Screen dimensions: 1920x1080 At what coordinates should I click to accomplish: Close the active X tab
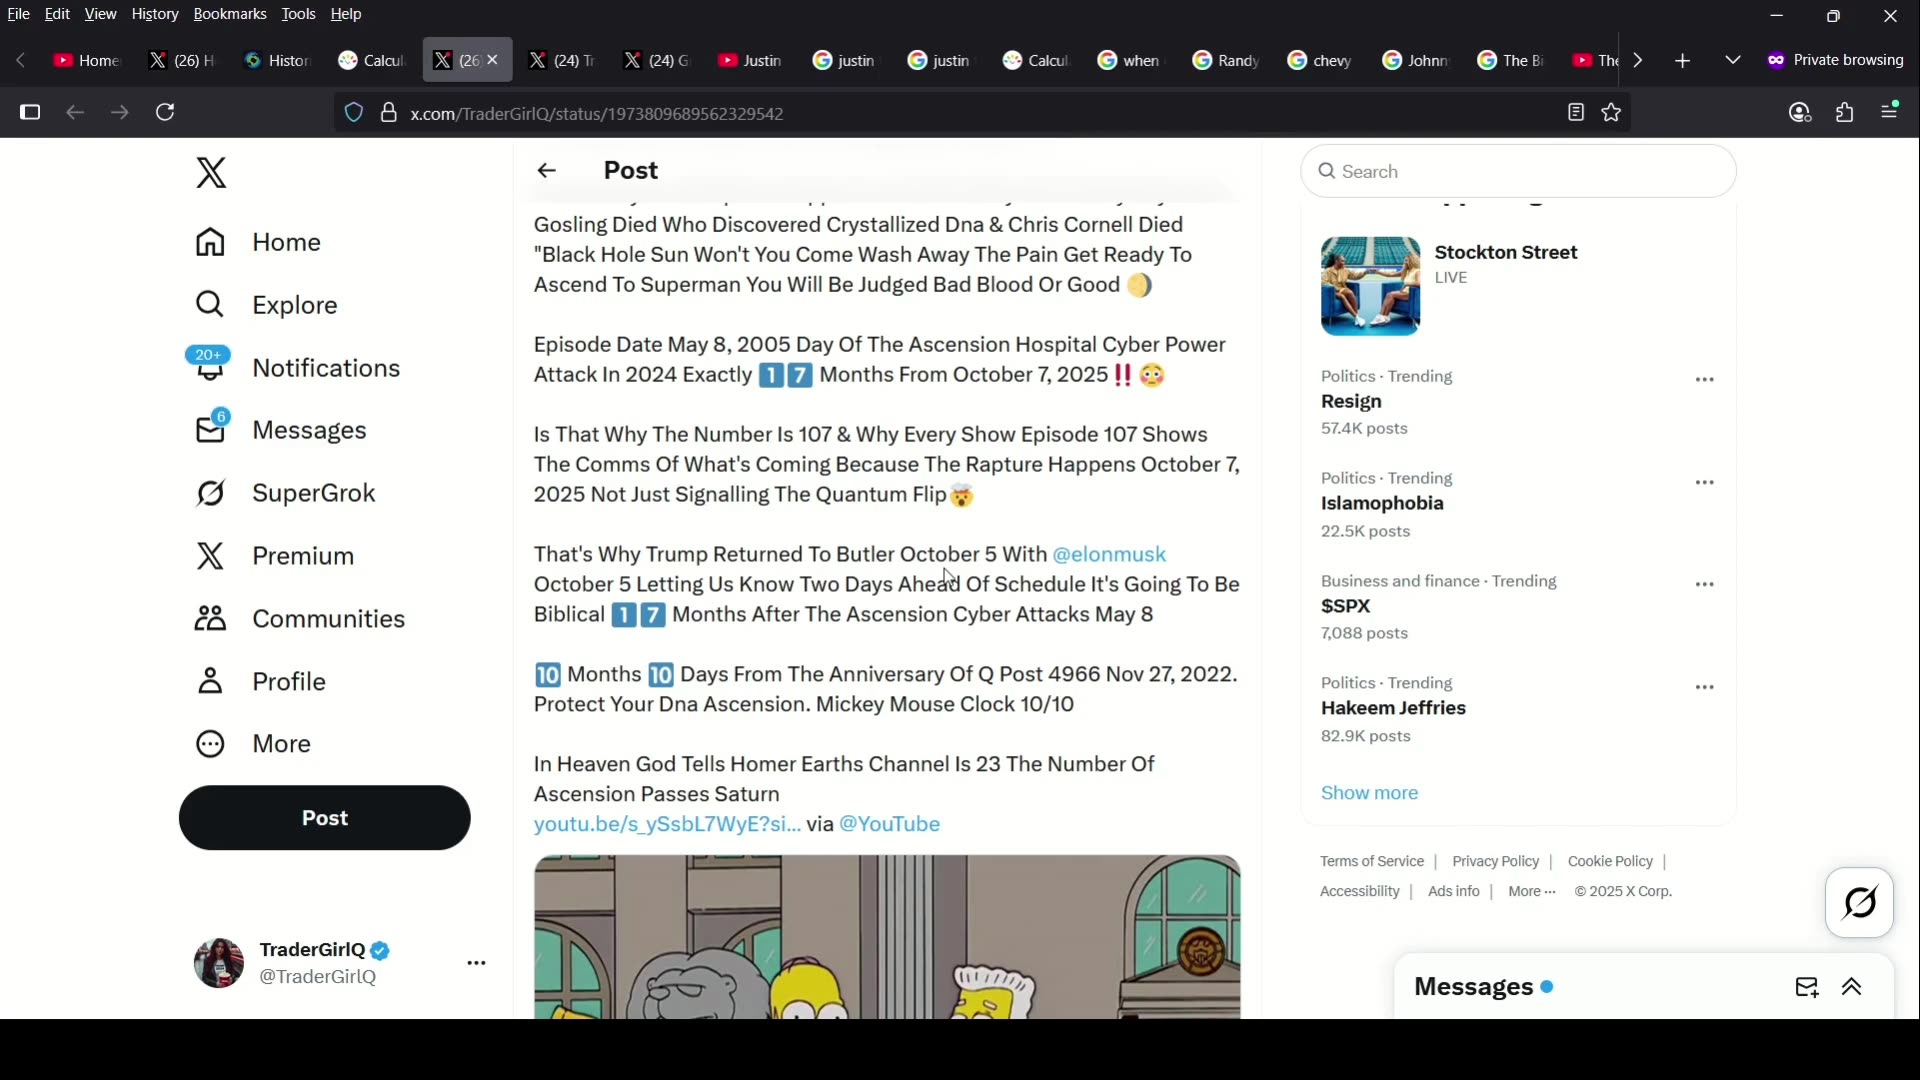pyautogui.click(x=493, y=61)
